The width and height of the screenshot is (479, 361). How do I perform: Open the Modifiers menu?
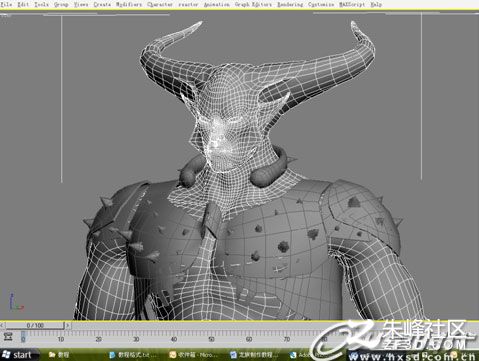click(129, 4)
